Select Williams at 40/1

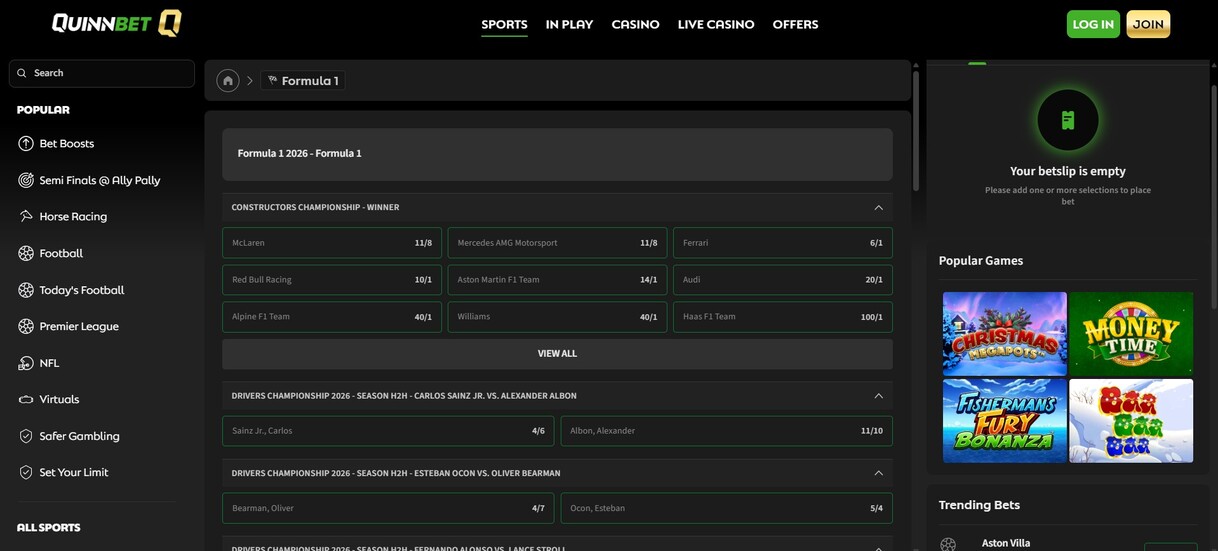(x=557, y=317)
